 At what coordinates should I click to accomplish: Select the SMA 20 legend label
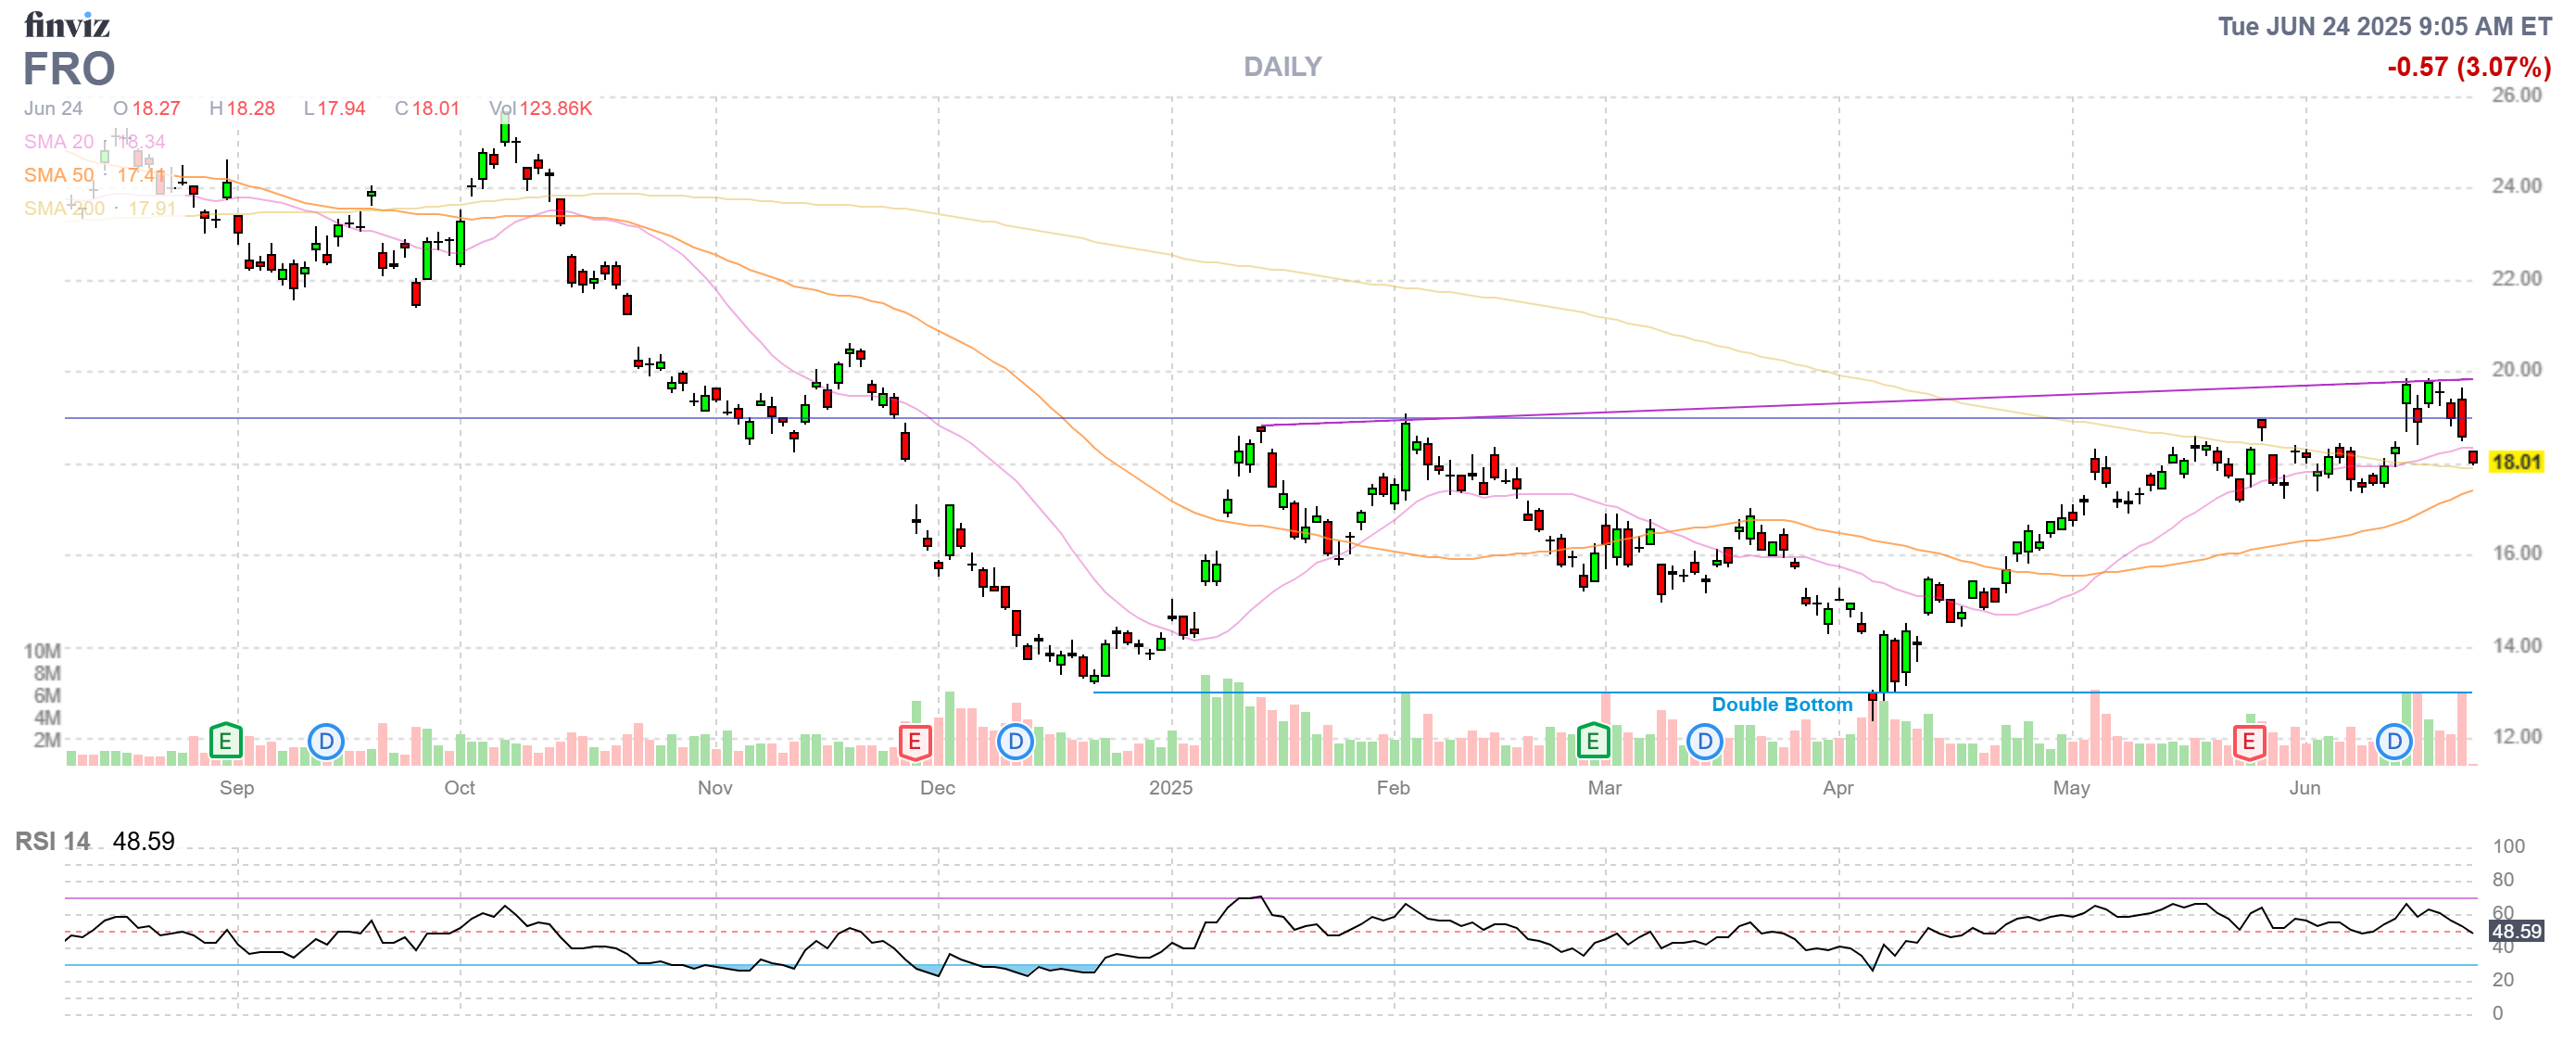[58, 142]
